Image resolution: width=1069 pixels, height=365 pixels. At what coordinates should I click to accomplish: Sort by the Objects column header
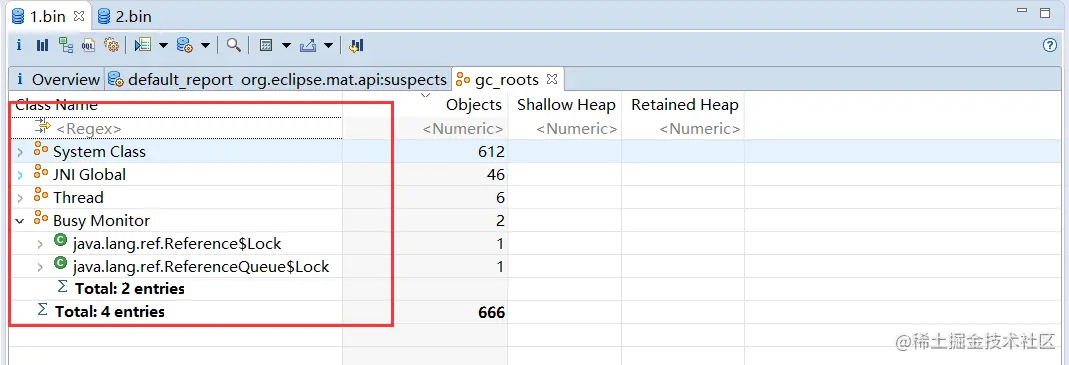click(x=473, y=104)
